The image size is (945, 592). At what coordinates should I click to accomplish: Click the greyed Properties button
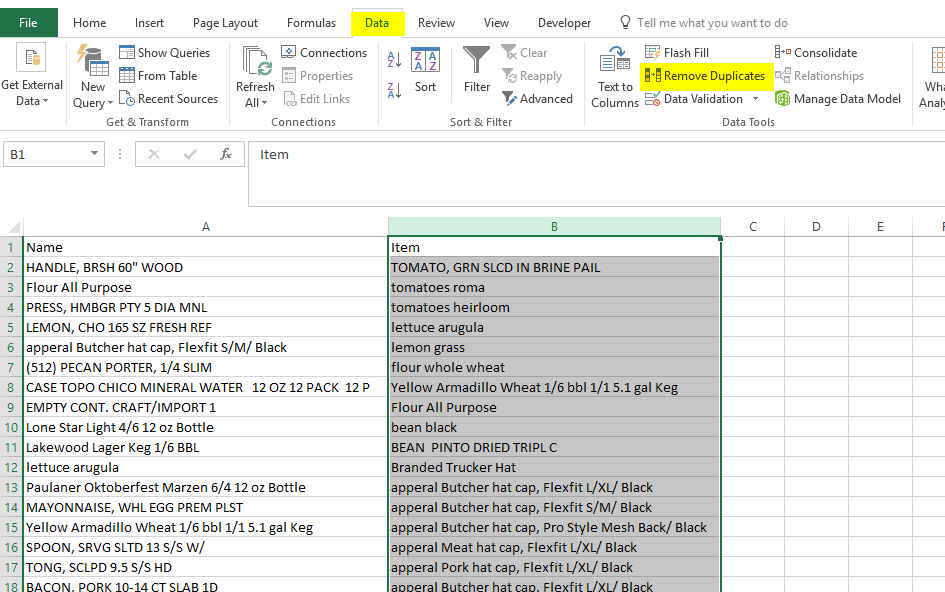point(318,75)
